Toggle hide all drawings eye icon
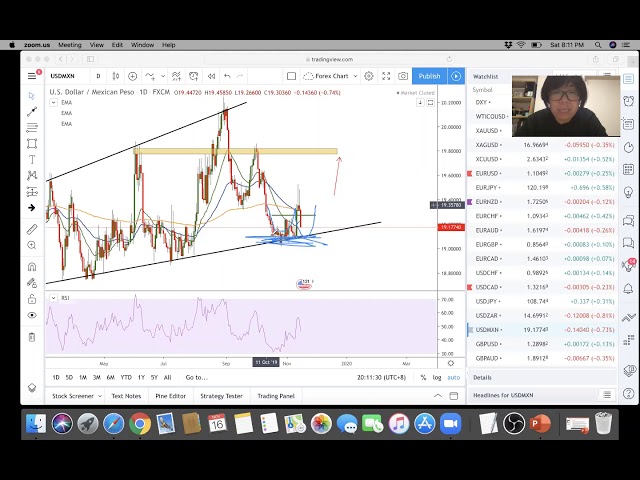Screen dimensions: 640x480 click(32, 315)
